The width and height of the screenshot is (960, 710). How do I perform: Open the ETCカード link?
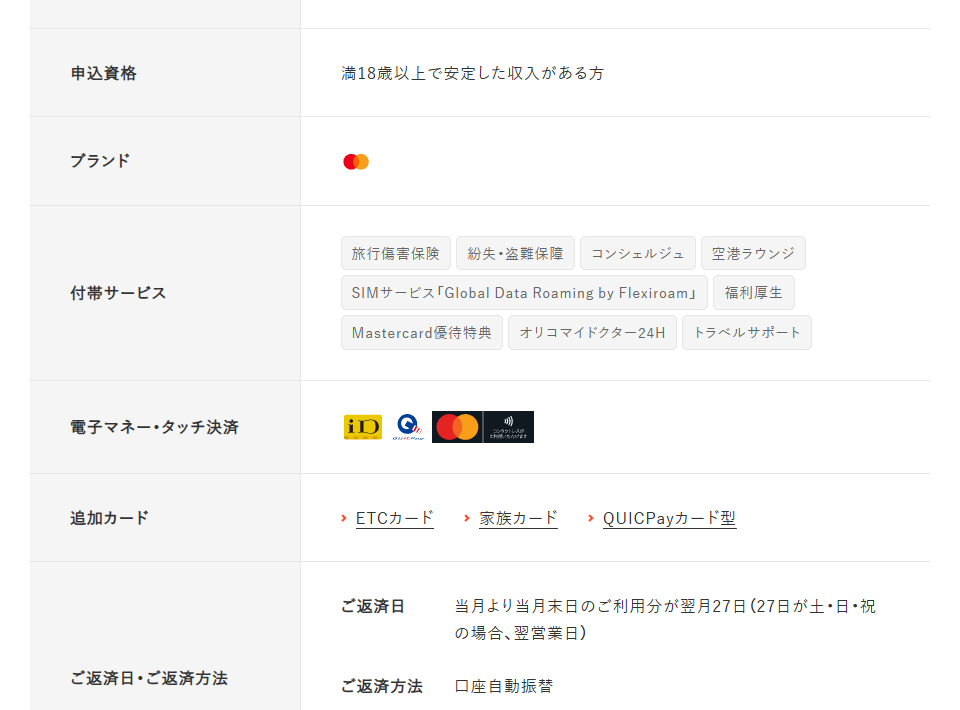[395, 518]
